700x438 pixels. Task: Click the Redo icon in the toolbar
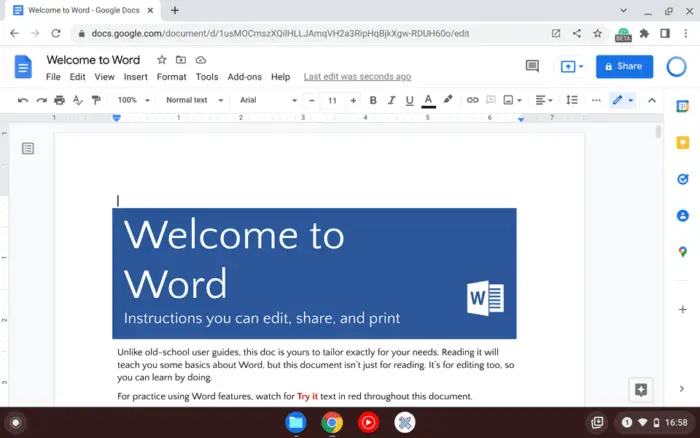[42, 100]
